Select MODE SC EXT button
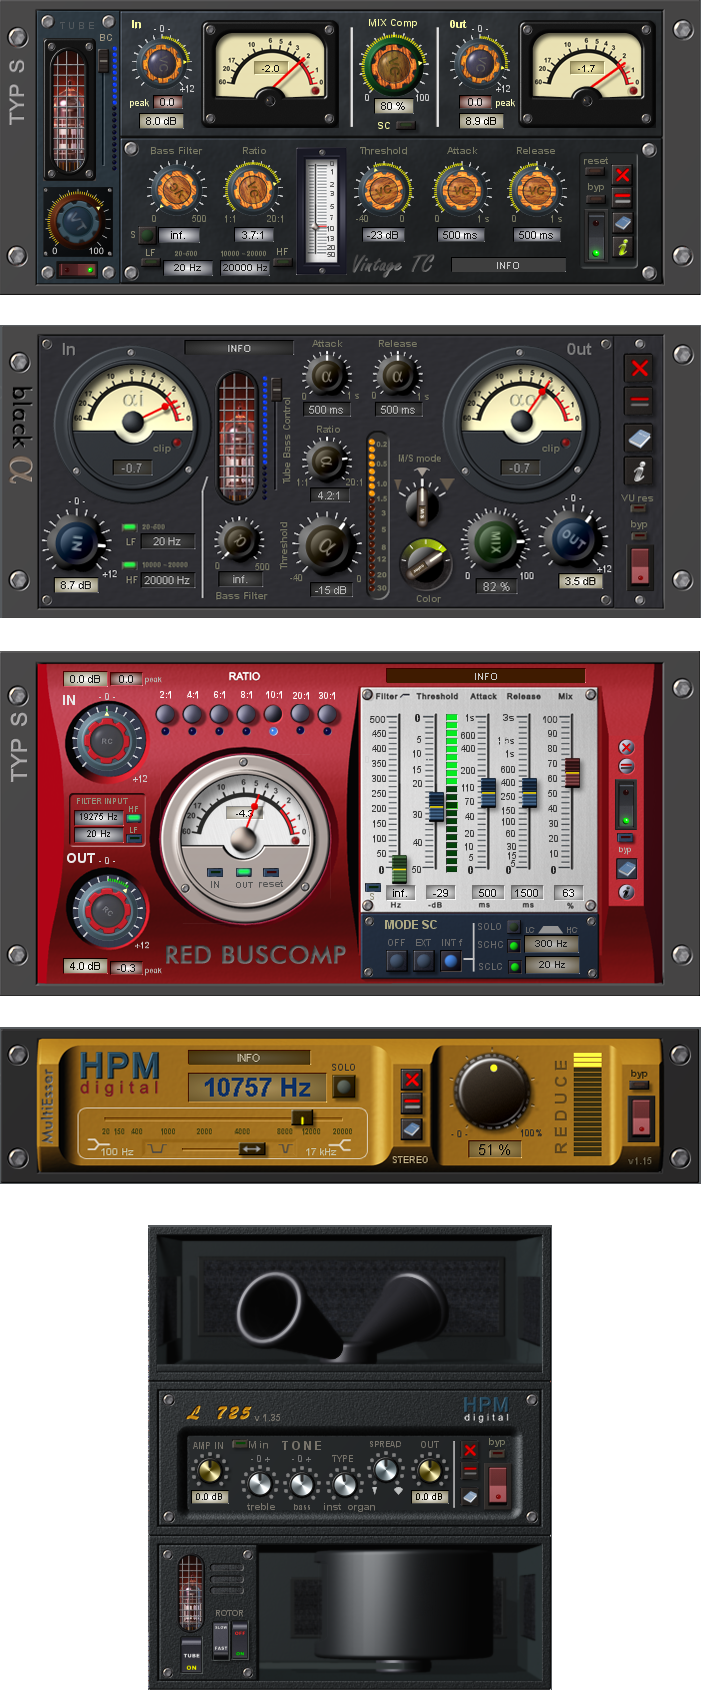 pyautogui.click(x=424, y=961)
